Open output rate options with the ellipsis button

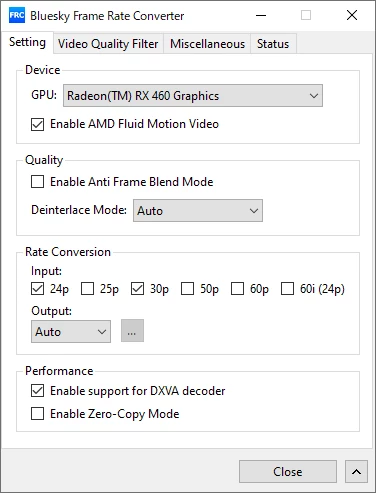[132, 331]
